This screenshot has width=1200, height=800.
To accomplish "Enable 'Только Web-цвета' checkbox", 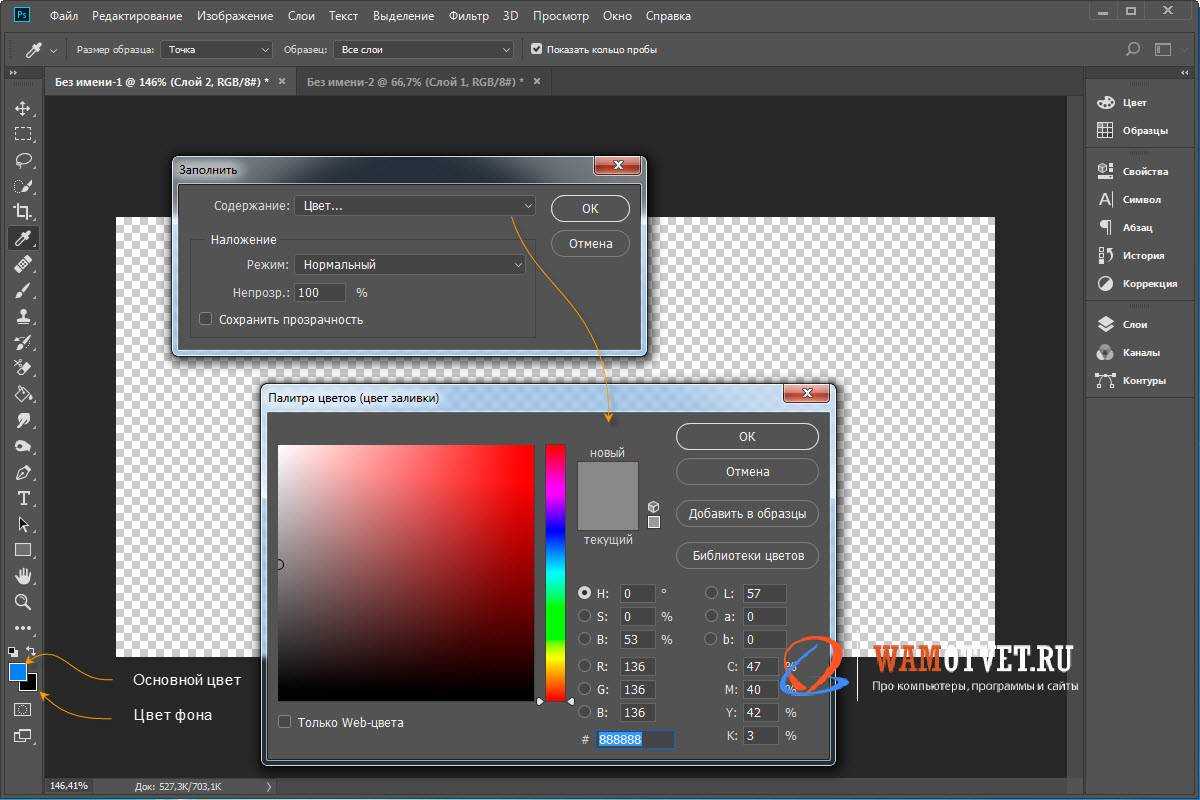I will click(285, 721).
